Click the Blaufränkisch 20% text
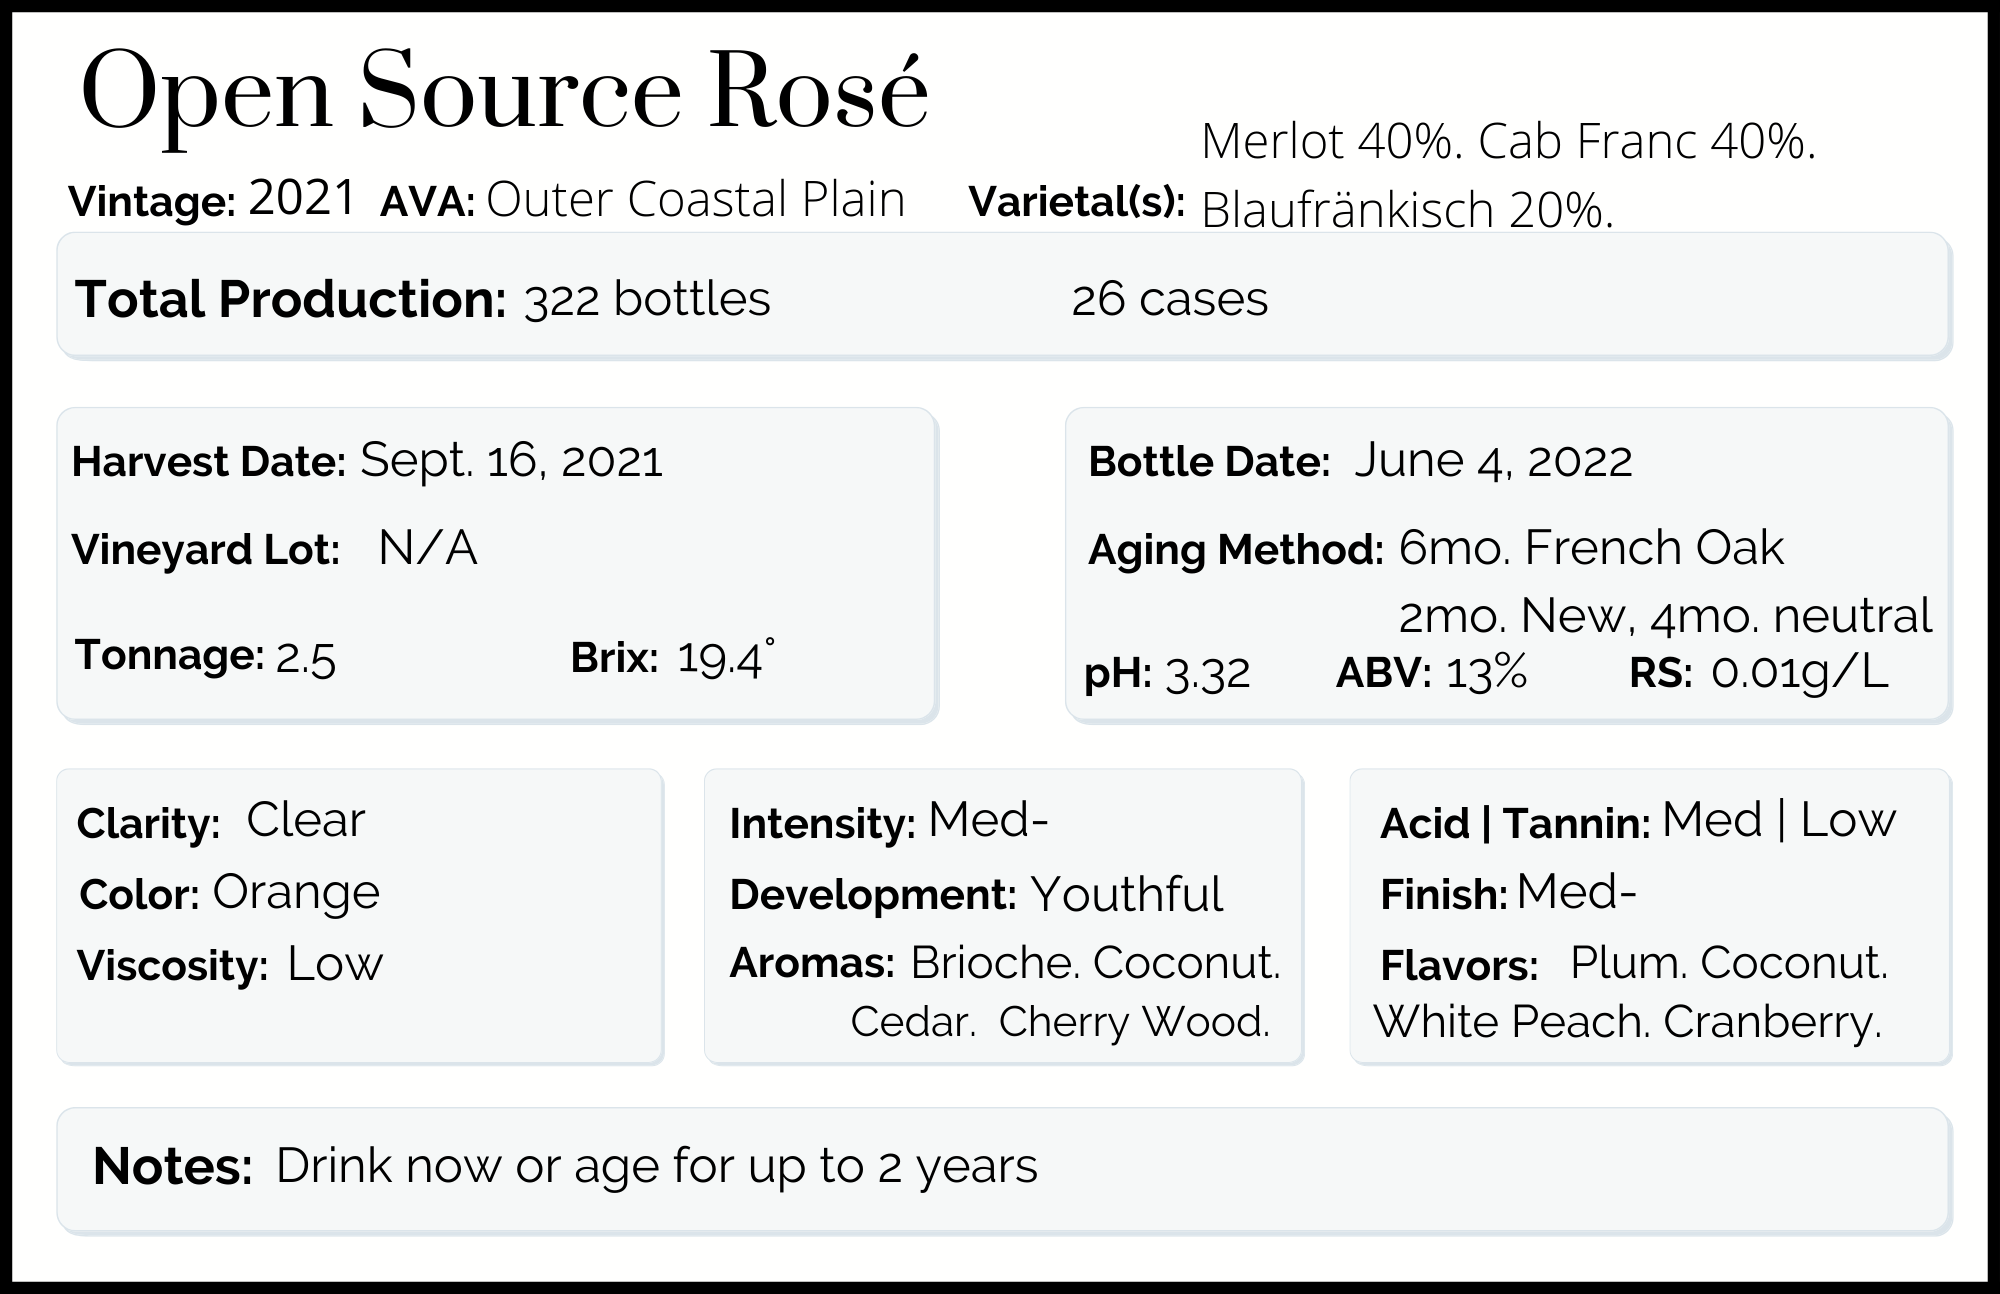This screenshot has width=2000, height=1294. (x=1407, y=210)
